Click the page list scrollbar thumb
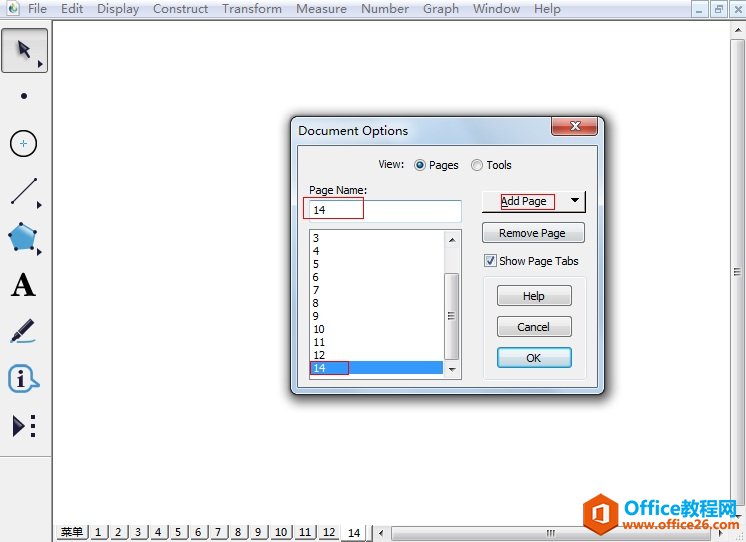746x542 pixels. [452, 316]
